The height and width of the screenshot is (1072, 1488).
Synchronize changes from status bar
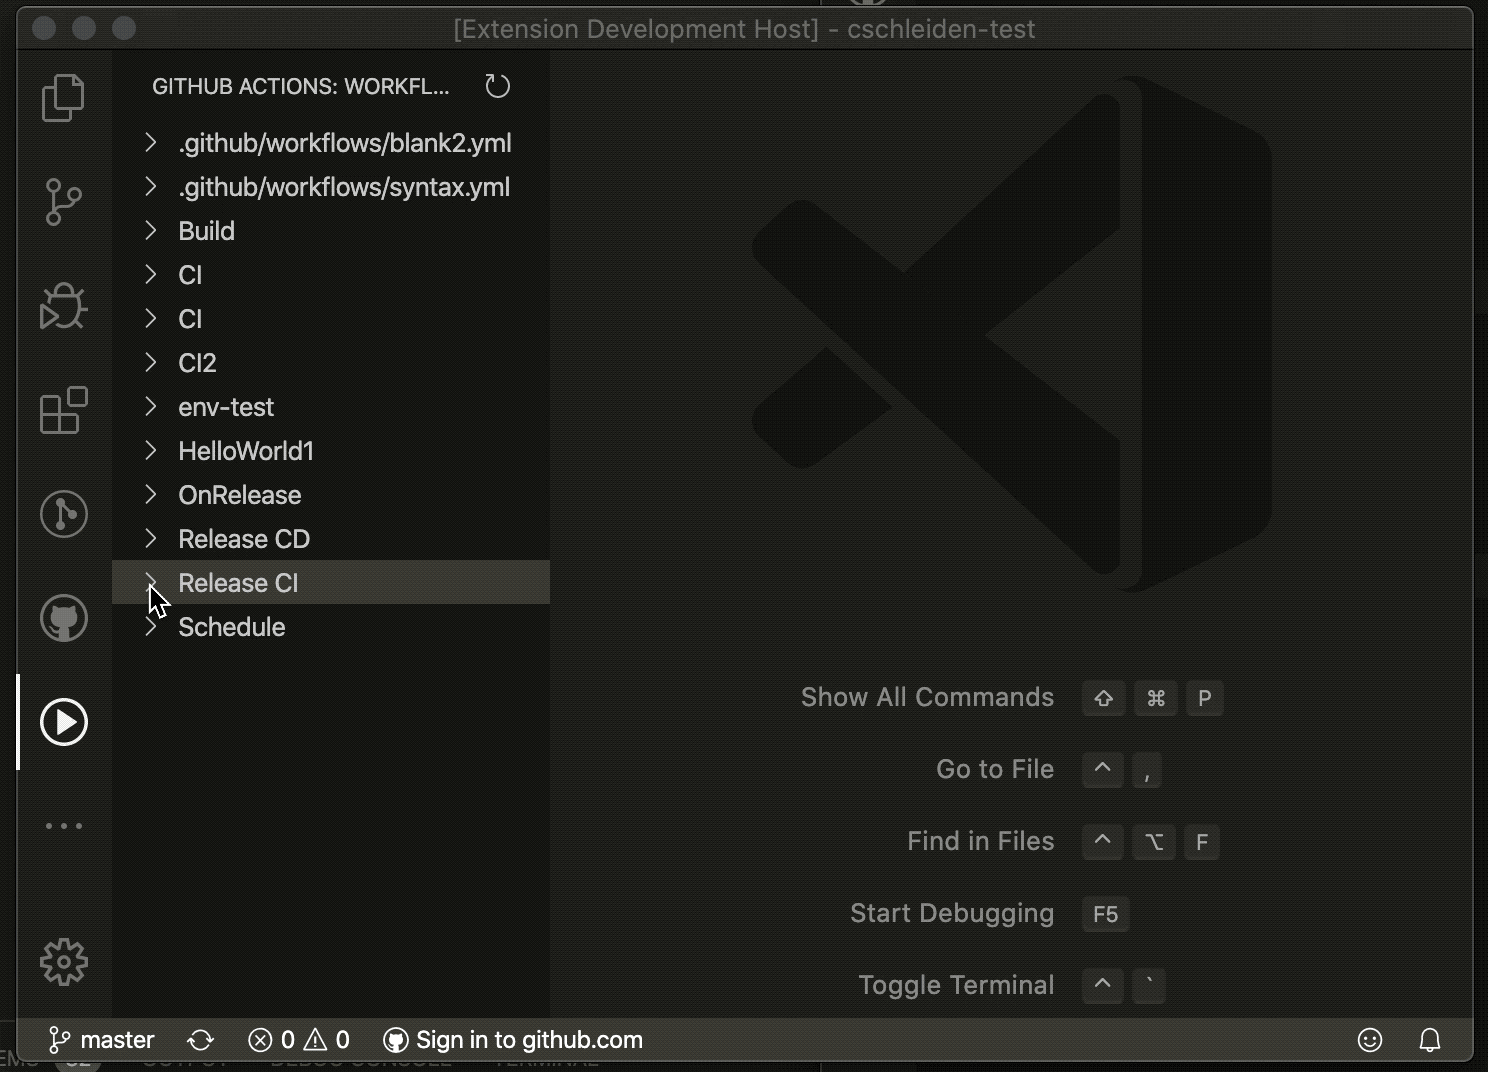click(201, 1040)
